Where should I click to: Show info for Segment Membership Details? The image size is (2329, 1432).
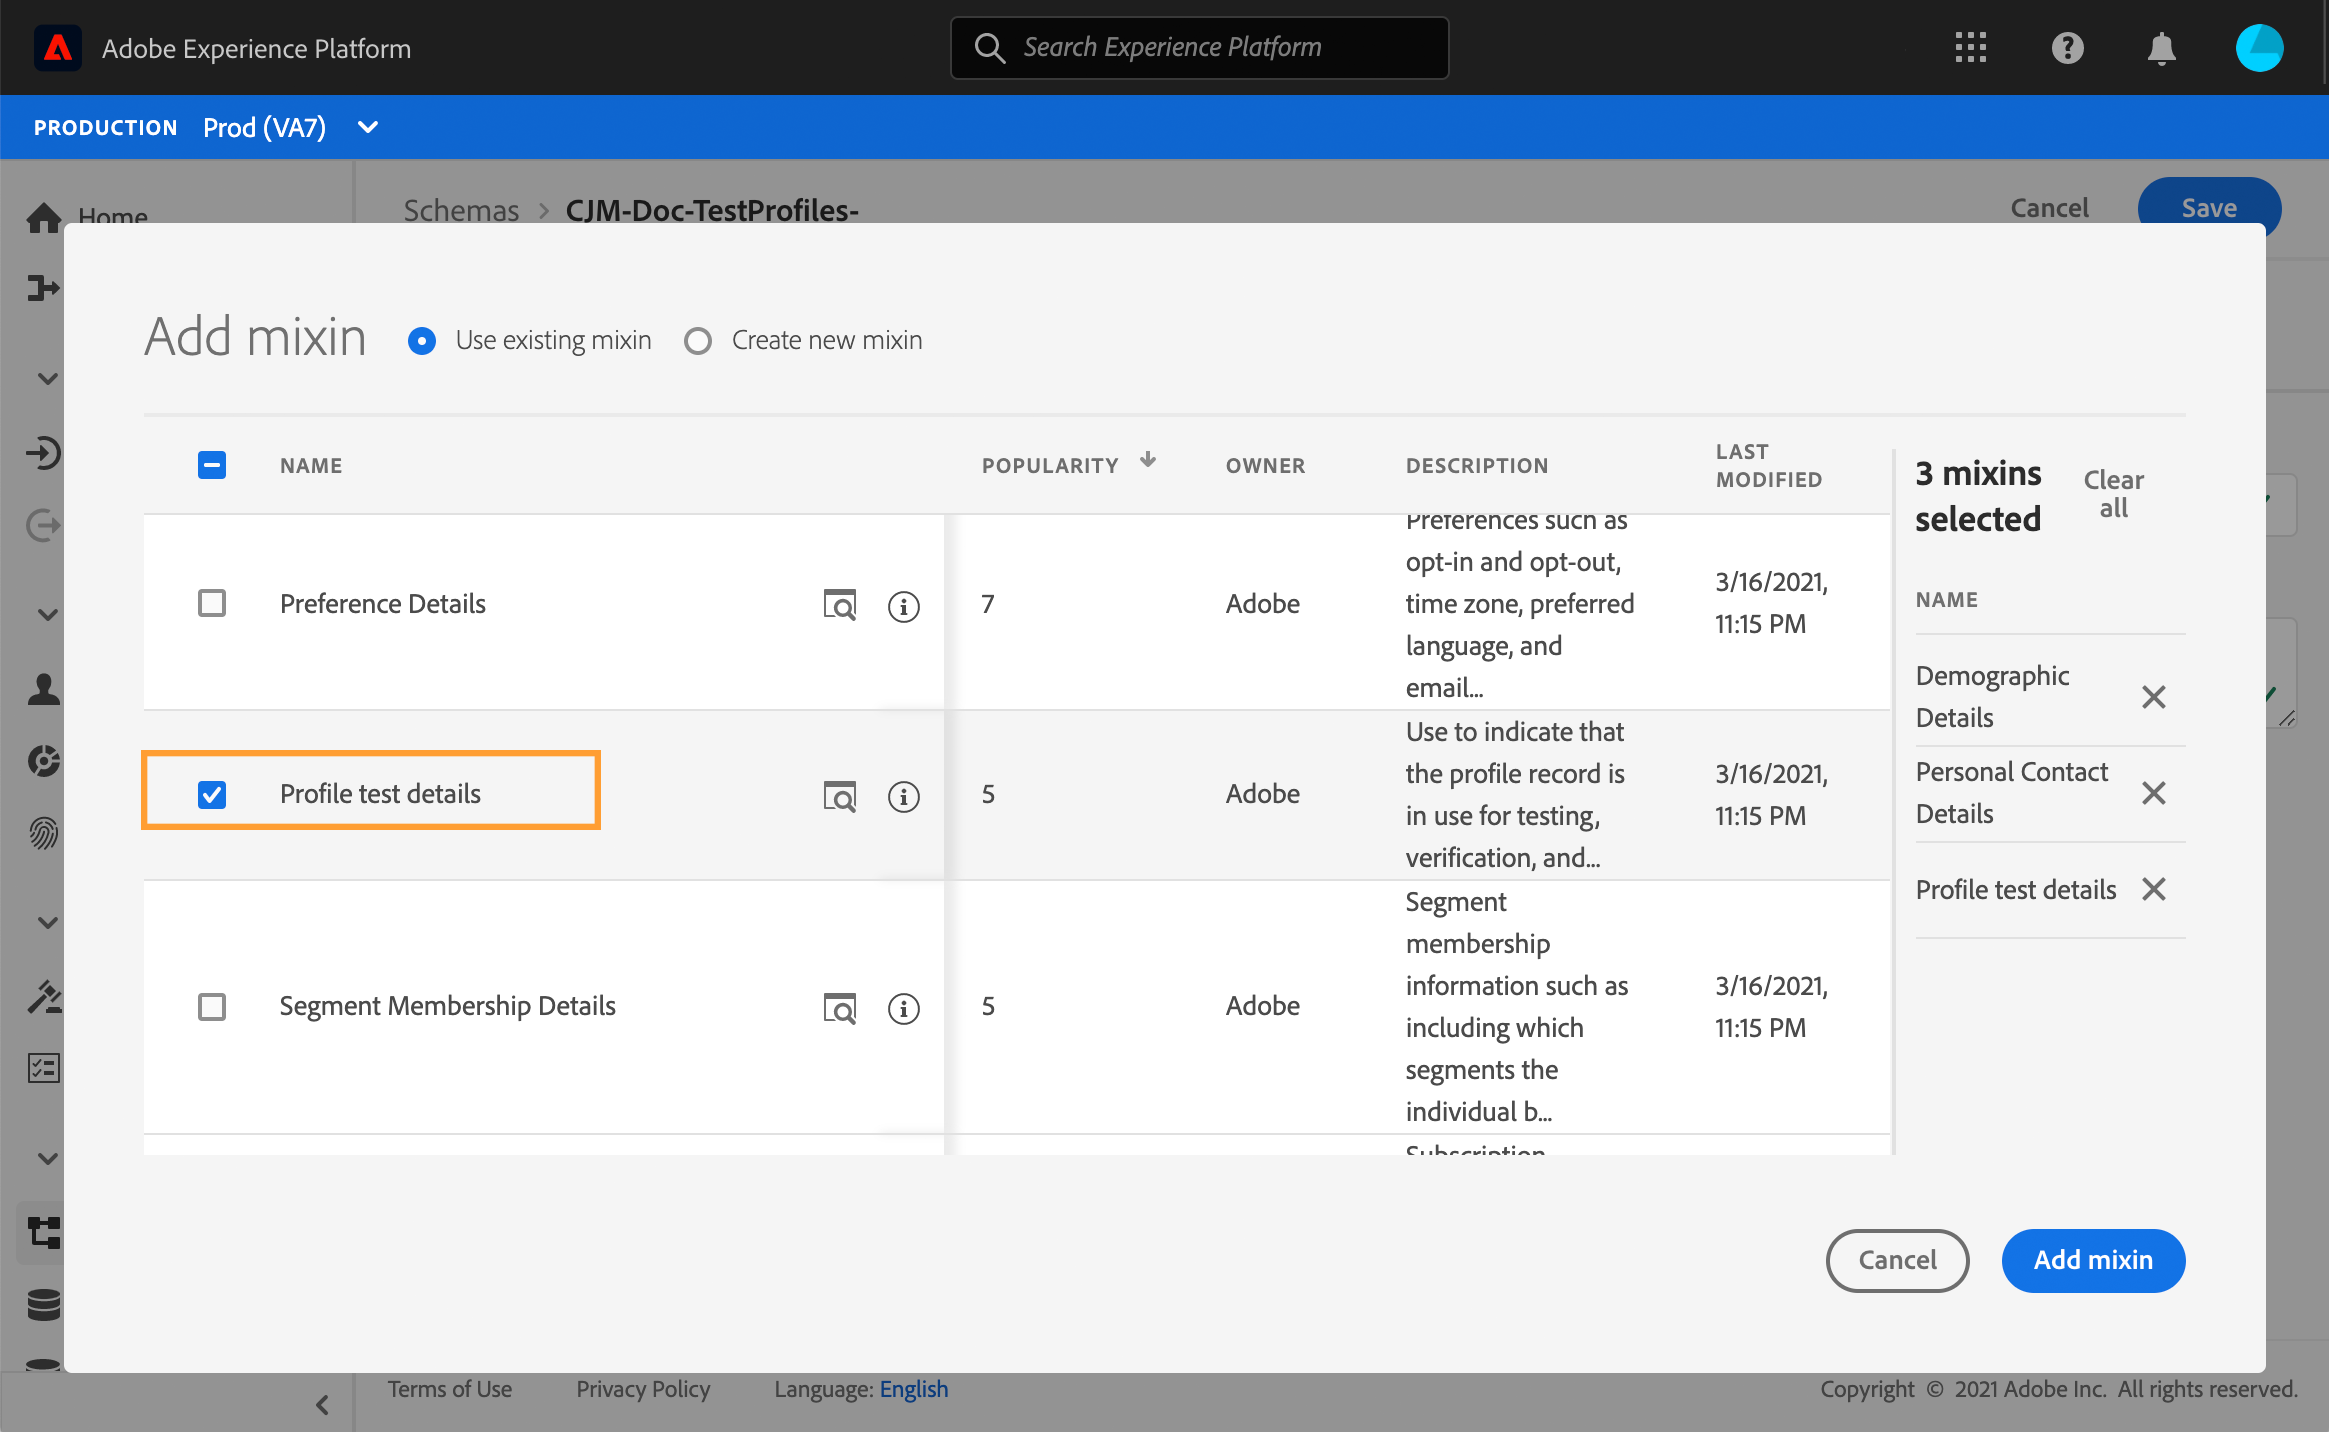(x=903, y=1009)
